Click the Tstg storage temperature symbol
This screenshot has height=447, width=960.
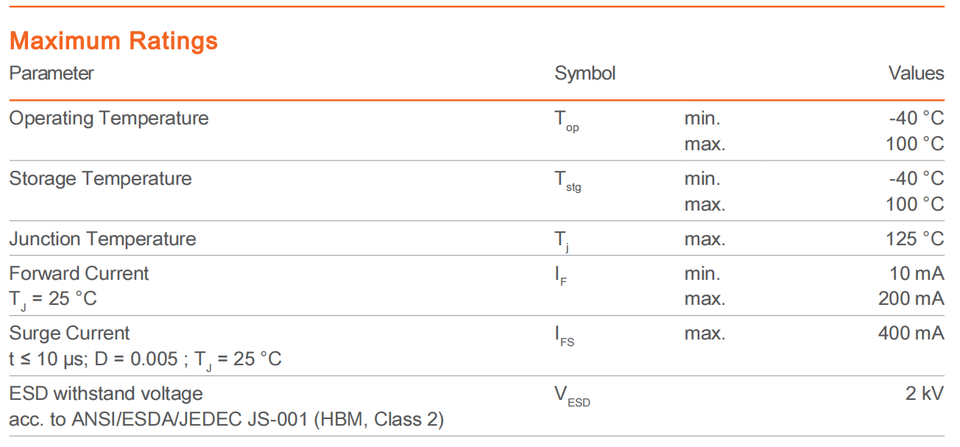(567, 182)
